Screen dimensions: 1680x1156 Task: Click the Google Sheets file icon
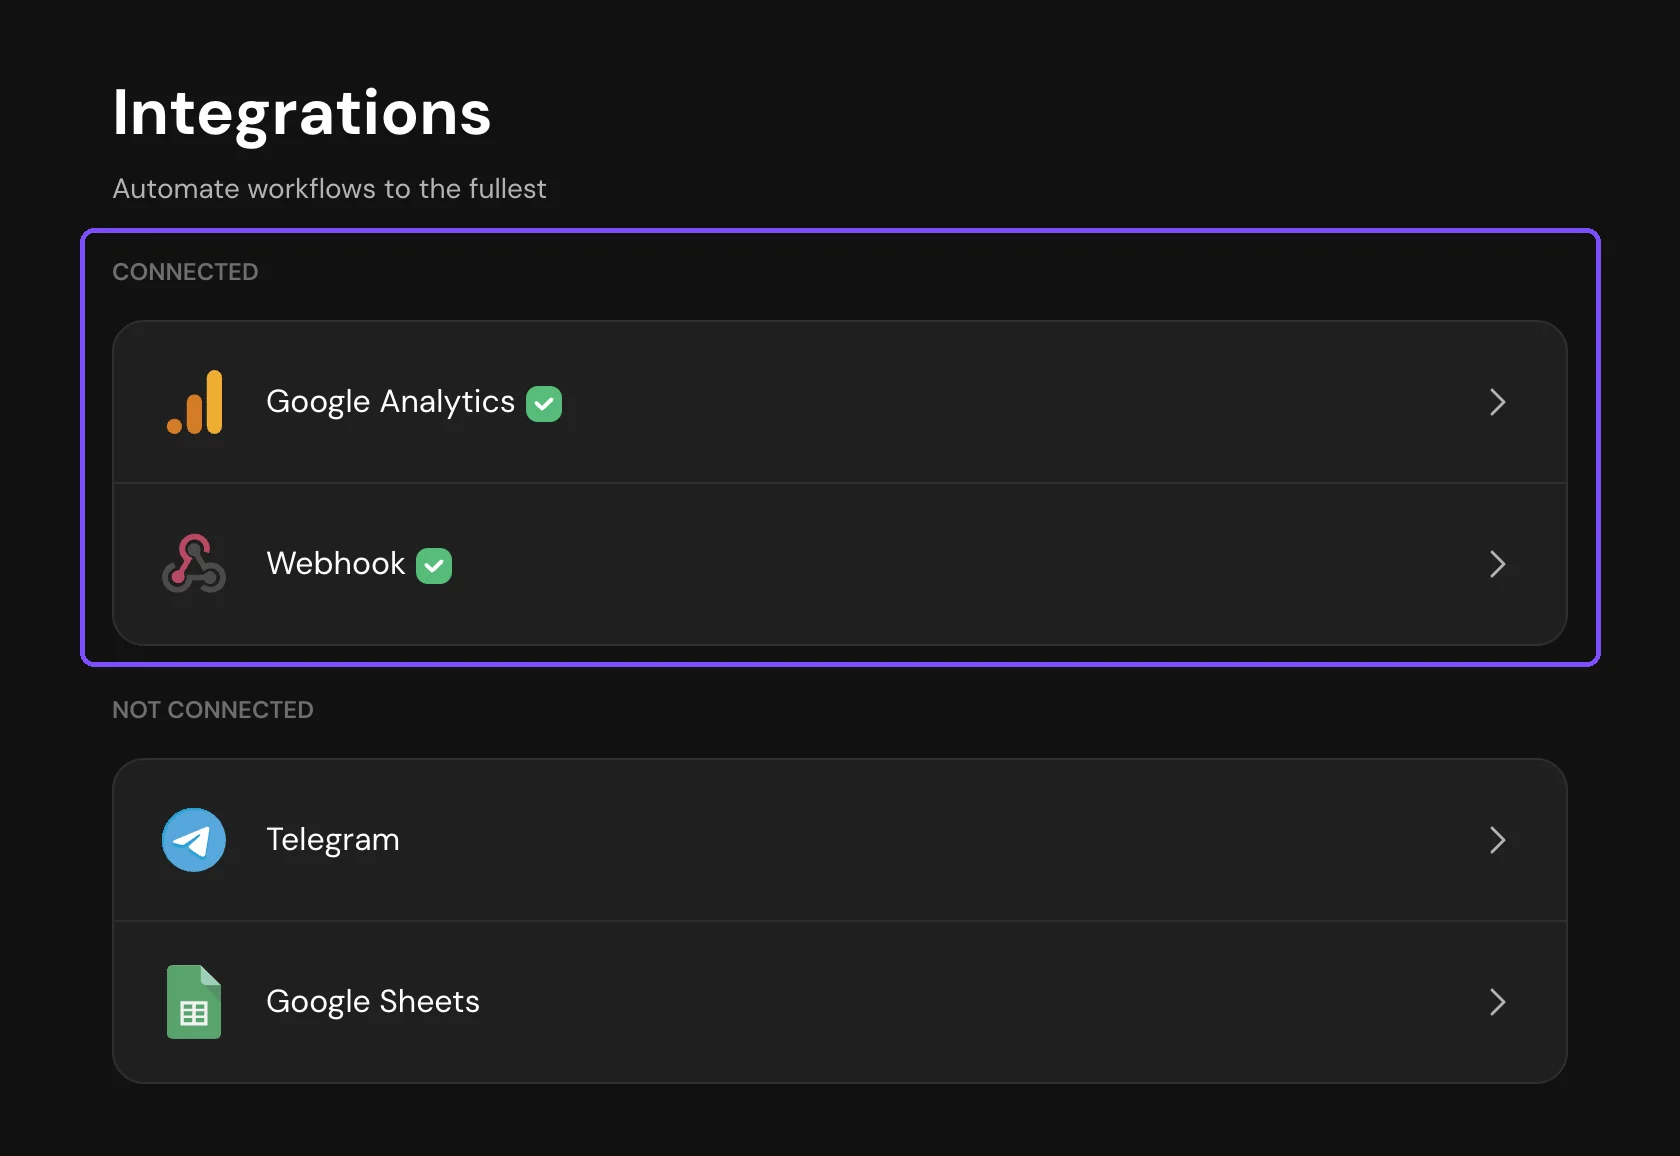point(194,1002)
